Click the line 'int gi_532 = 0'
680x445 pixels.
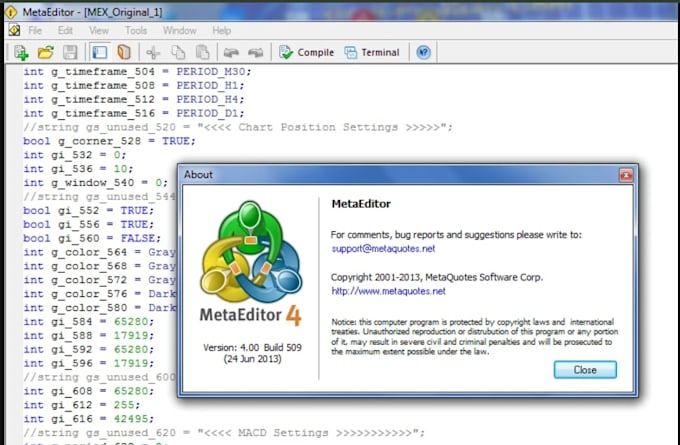(75, 155)
